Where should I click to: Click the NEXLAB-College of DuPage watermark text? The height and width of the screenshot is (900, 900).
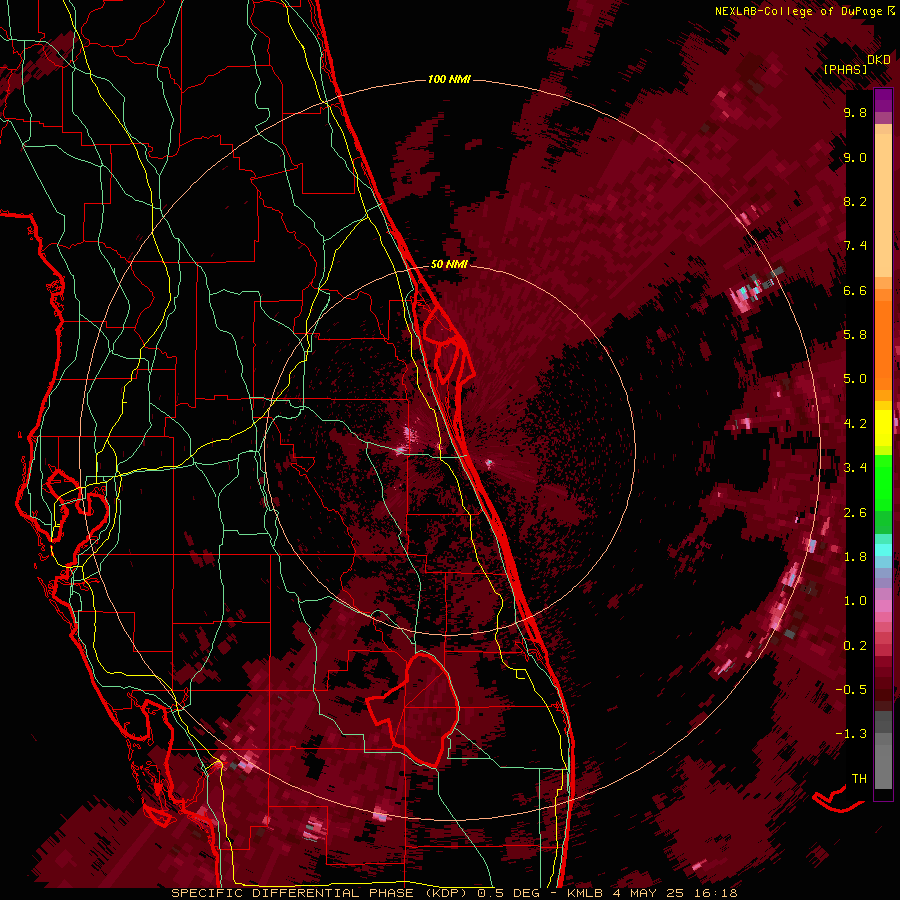pos(805,11)
